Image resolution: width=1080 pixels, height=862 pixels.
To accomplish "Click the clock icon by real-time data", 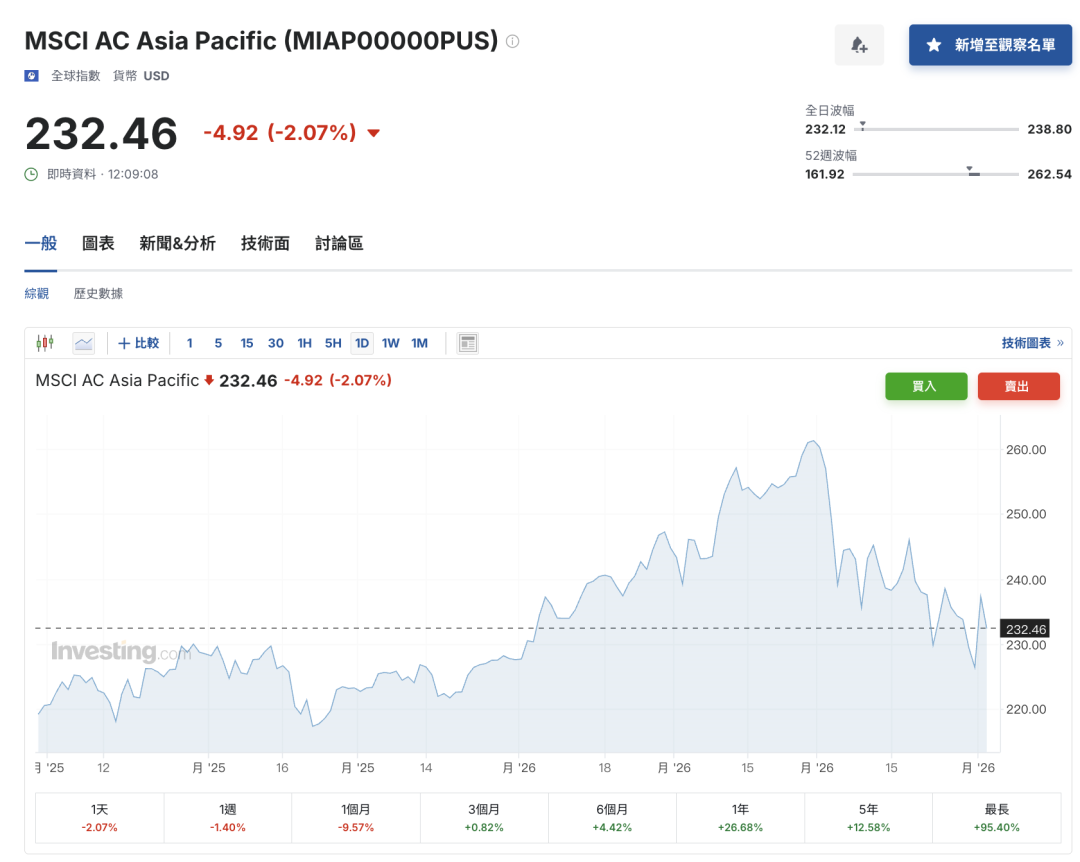I will (x=32, y=174).
